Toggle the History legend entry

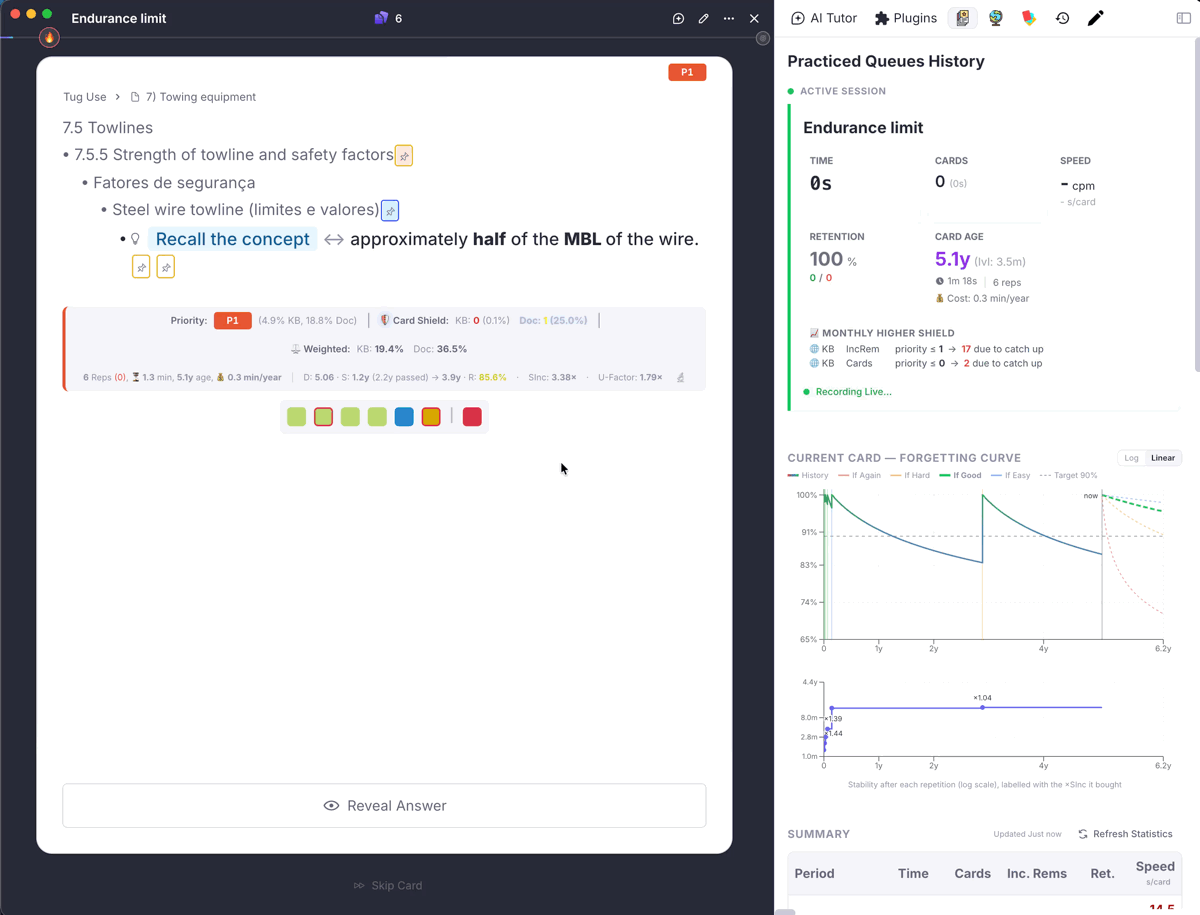[x=808, y=476]
